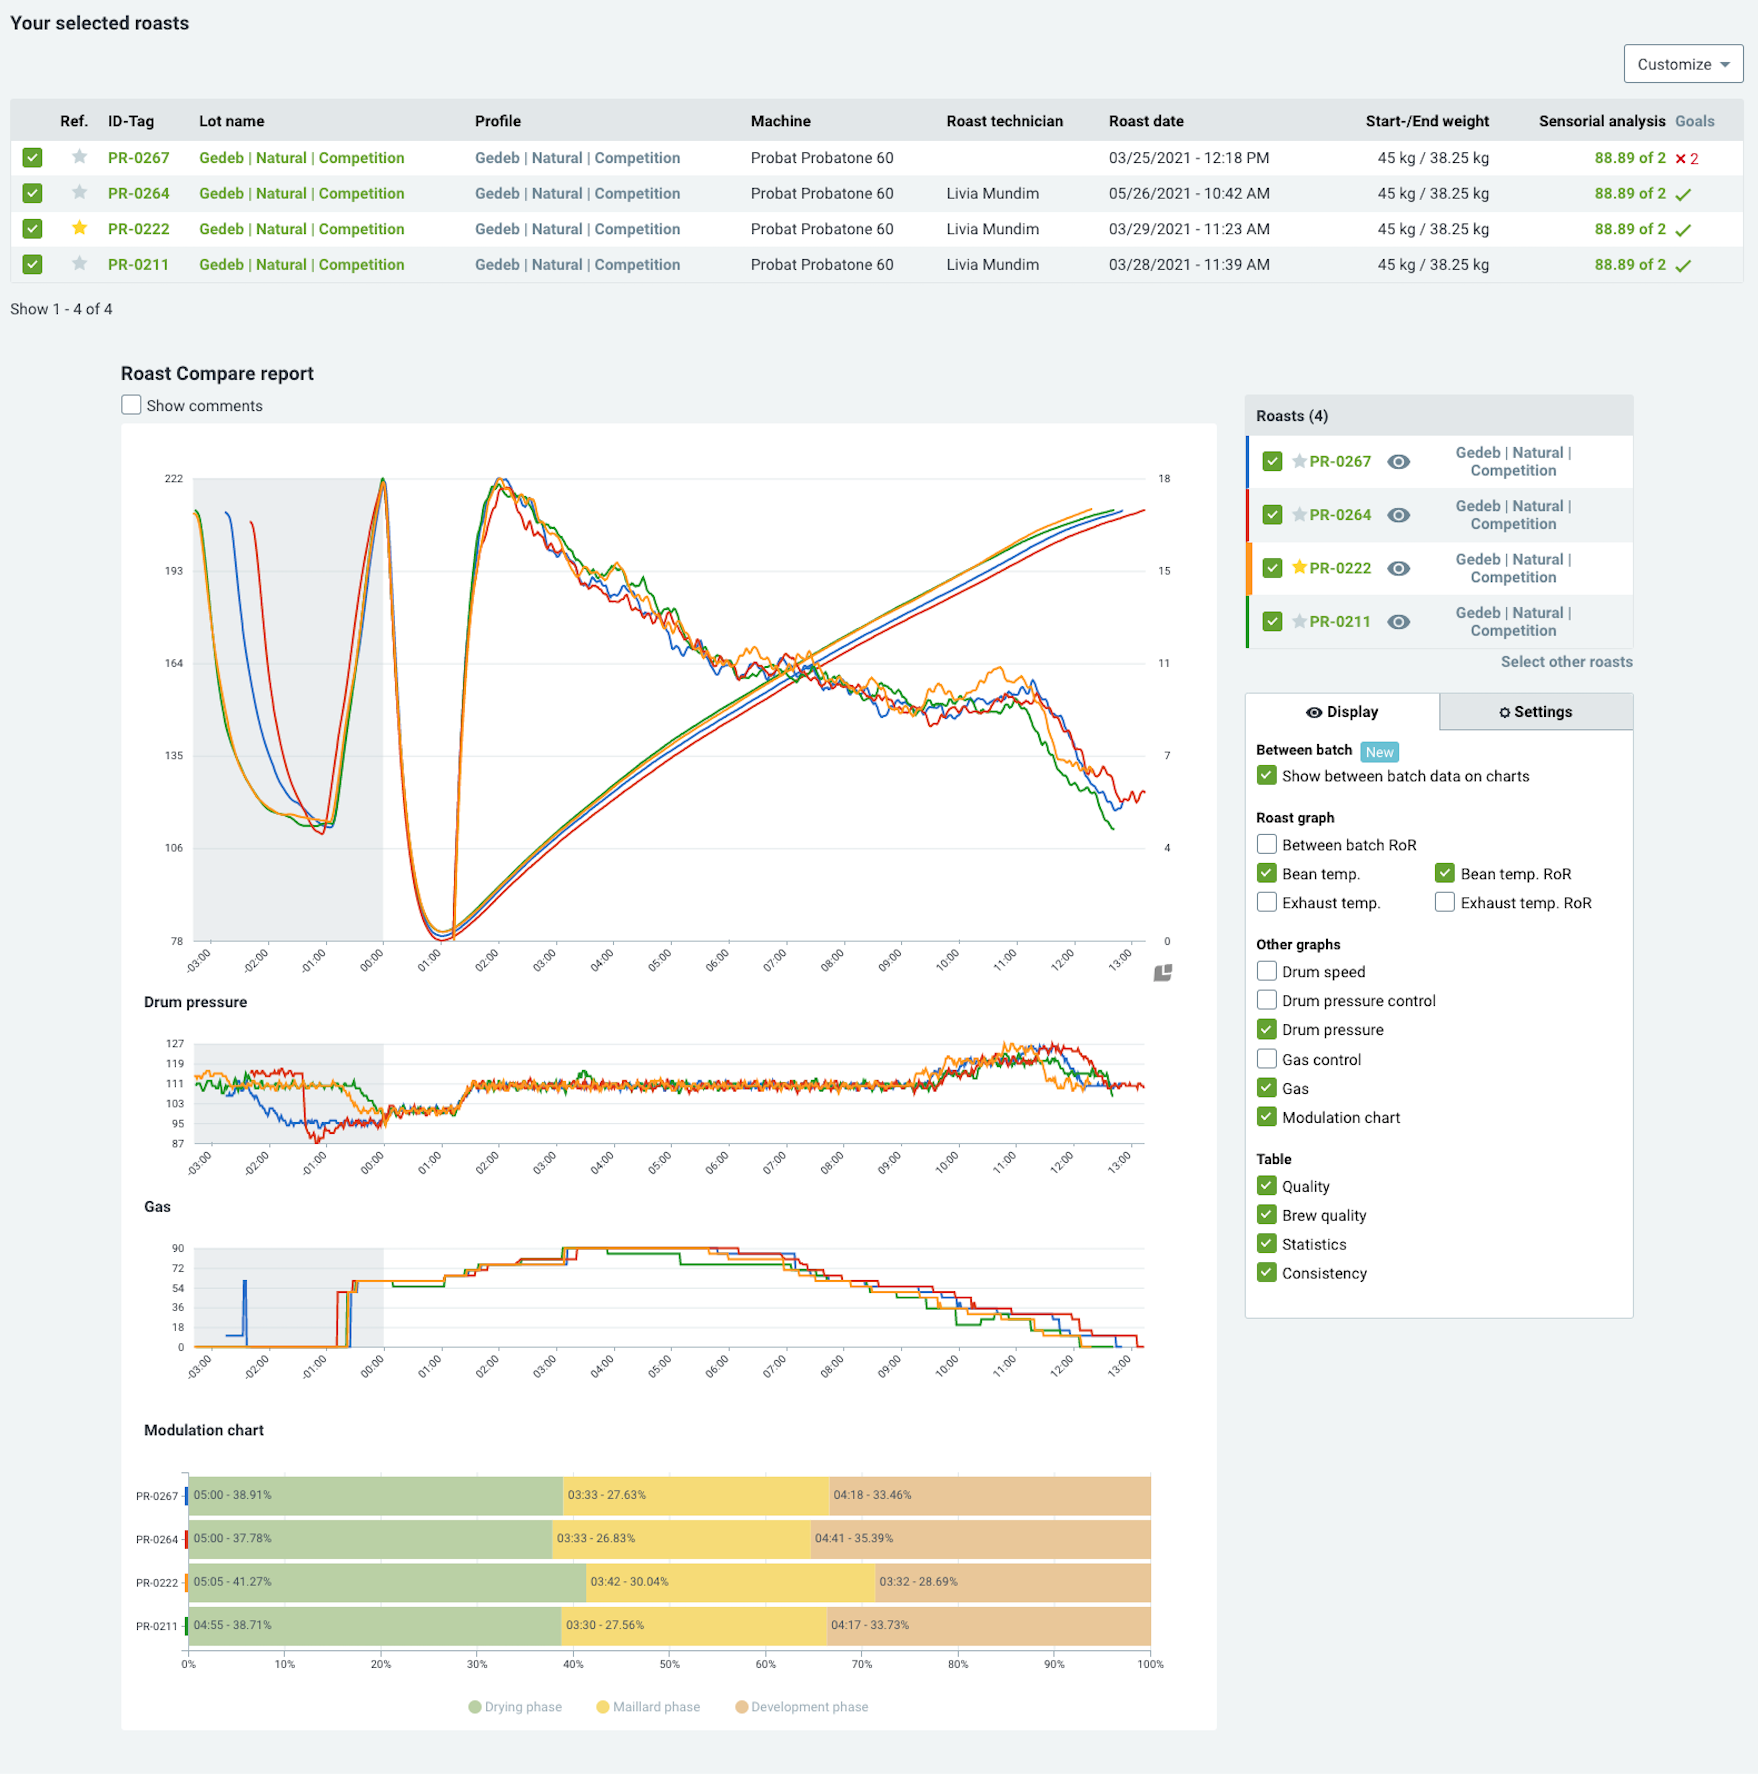Uncheck the Bean temp. checkbox
This screenshot has height=1774, width=1758.
coord(1267,873)
